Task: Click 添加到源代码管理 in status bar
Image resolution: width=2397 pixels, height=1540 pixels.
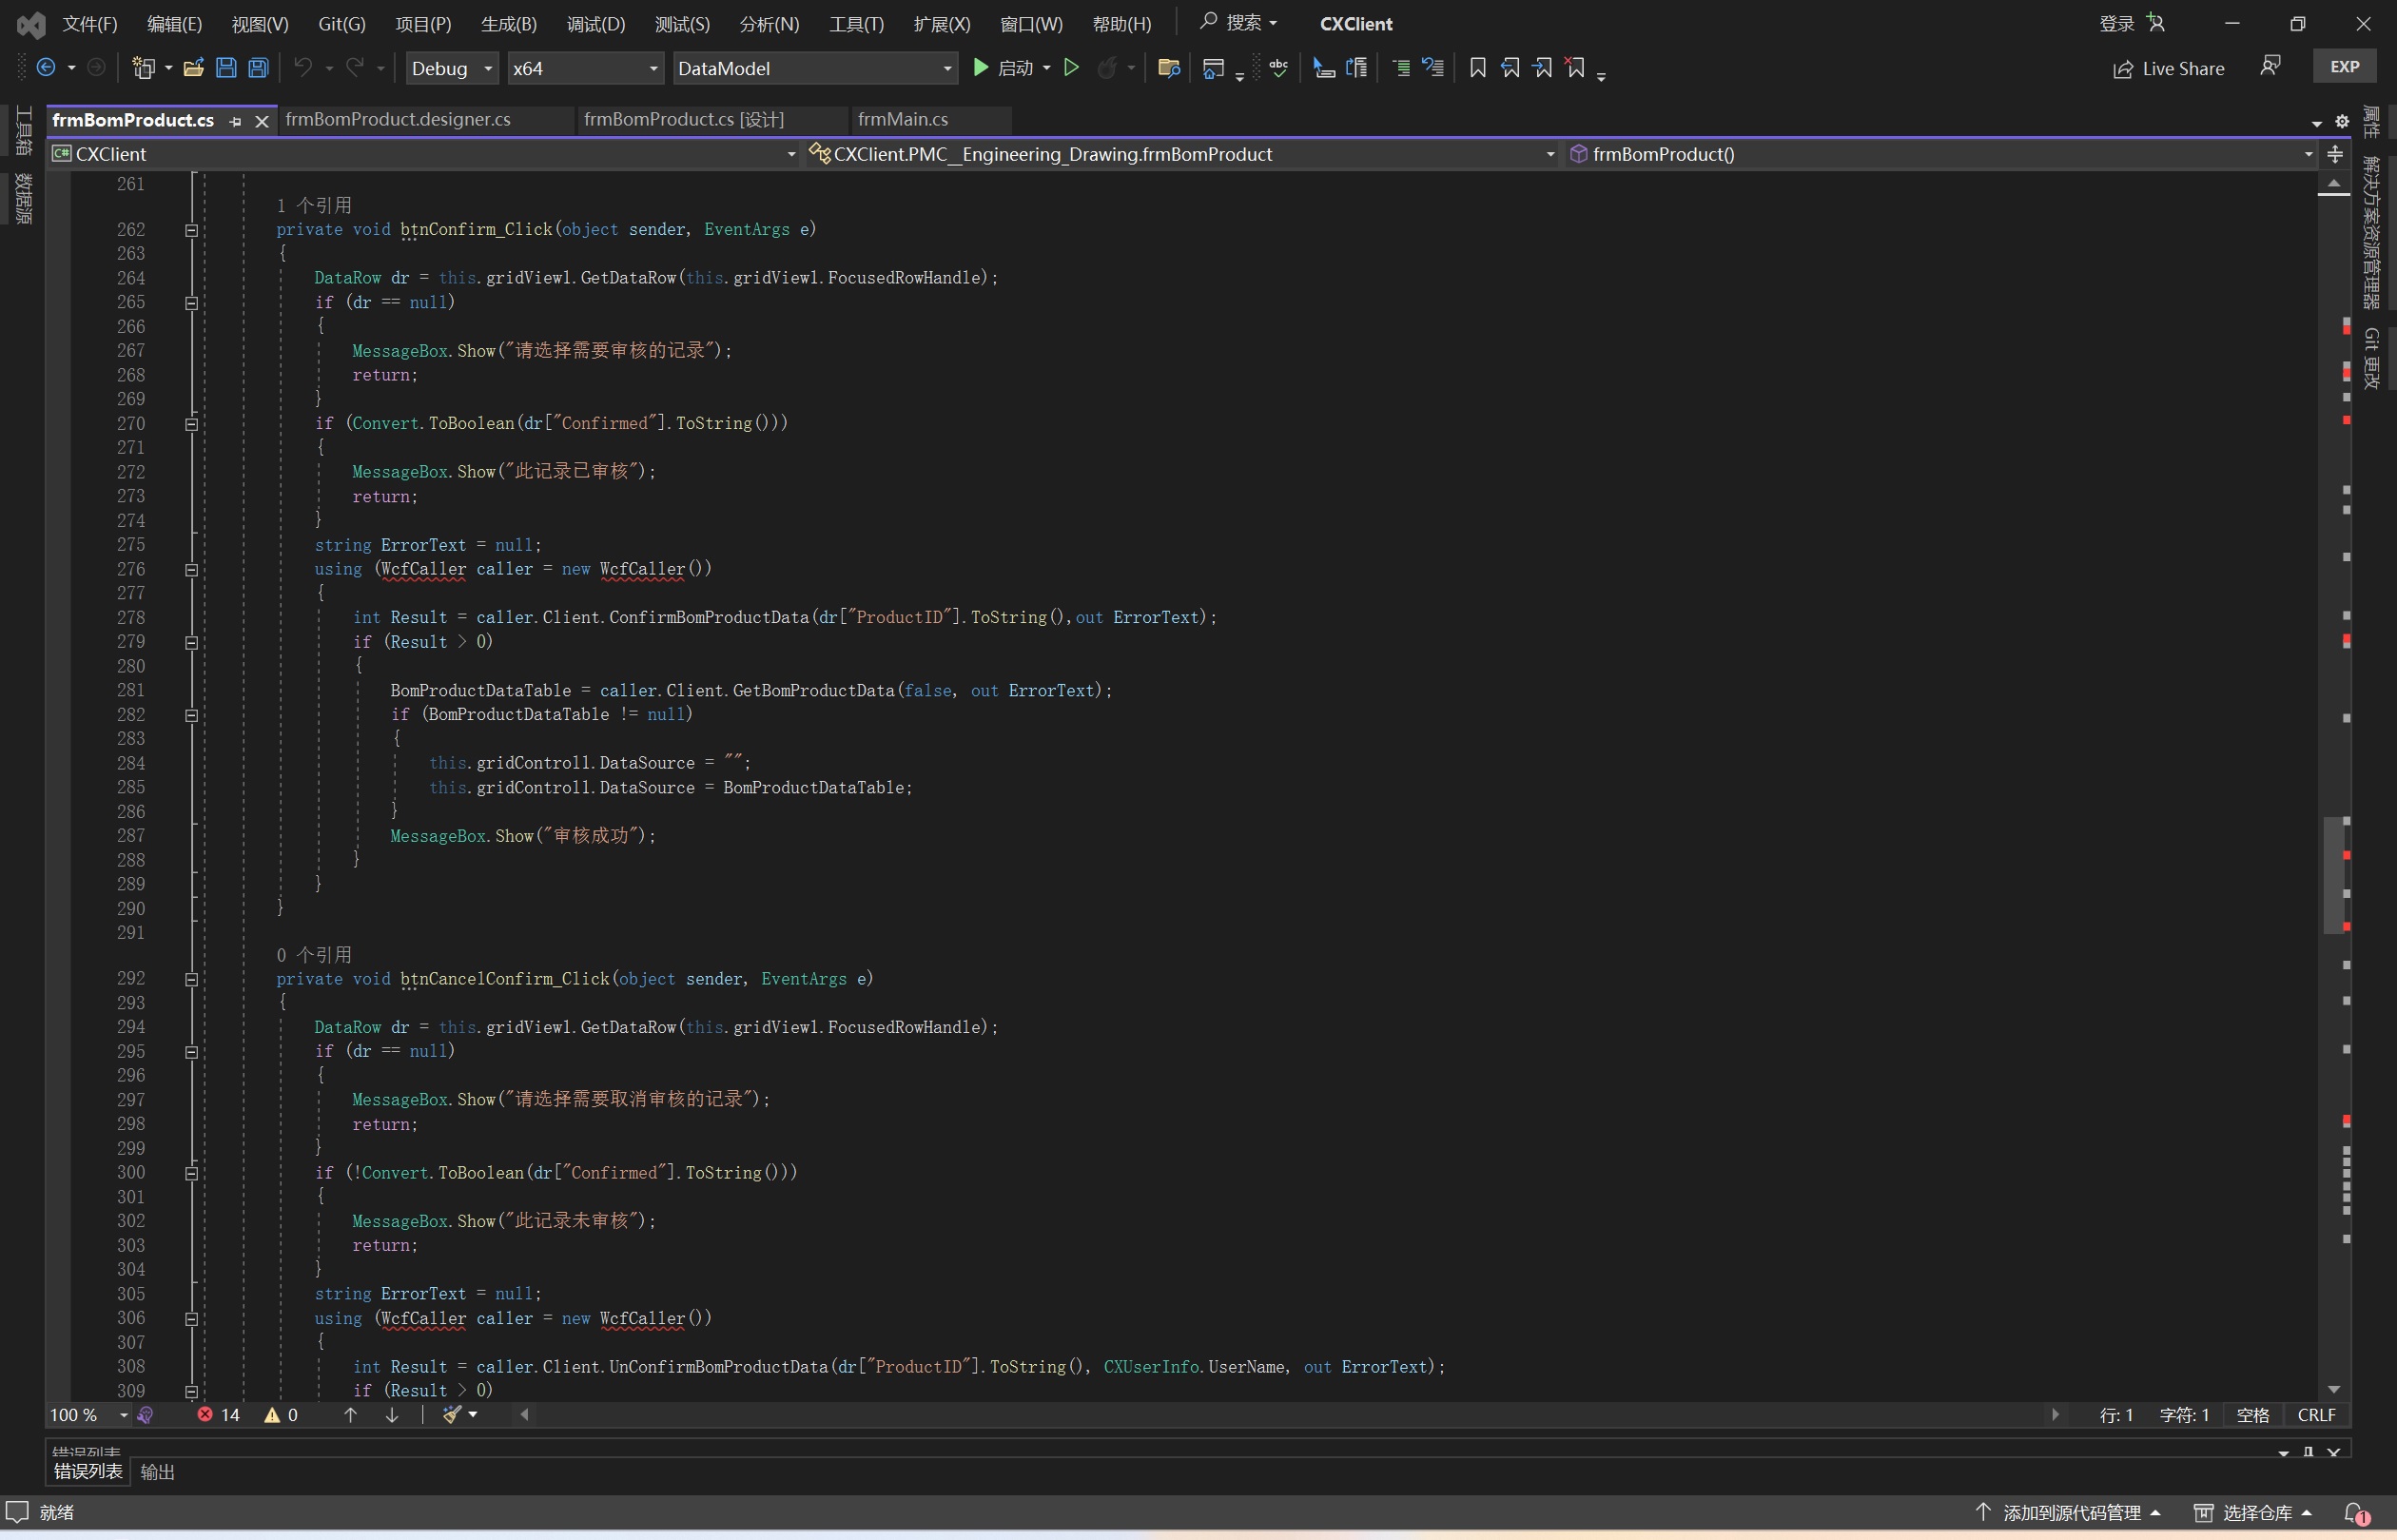Action: click(2069, 1512)
